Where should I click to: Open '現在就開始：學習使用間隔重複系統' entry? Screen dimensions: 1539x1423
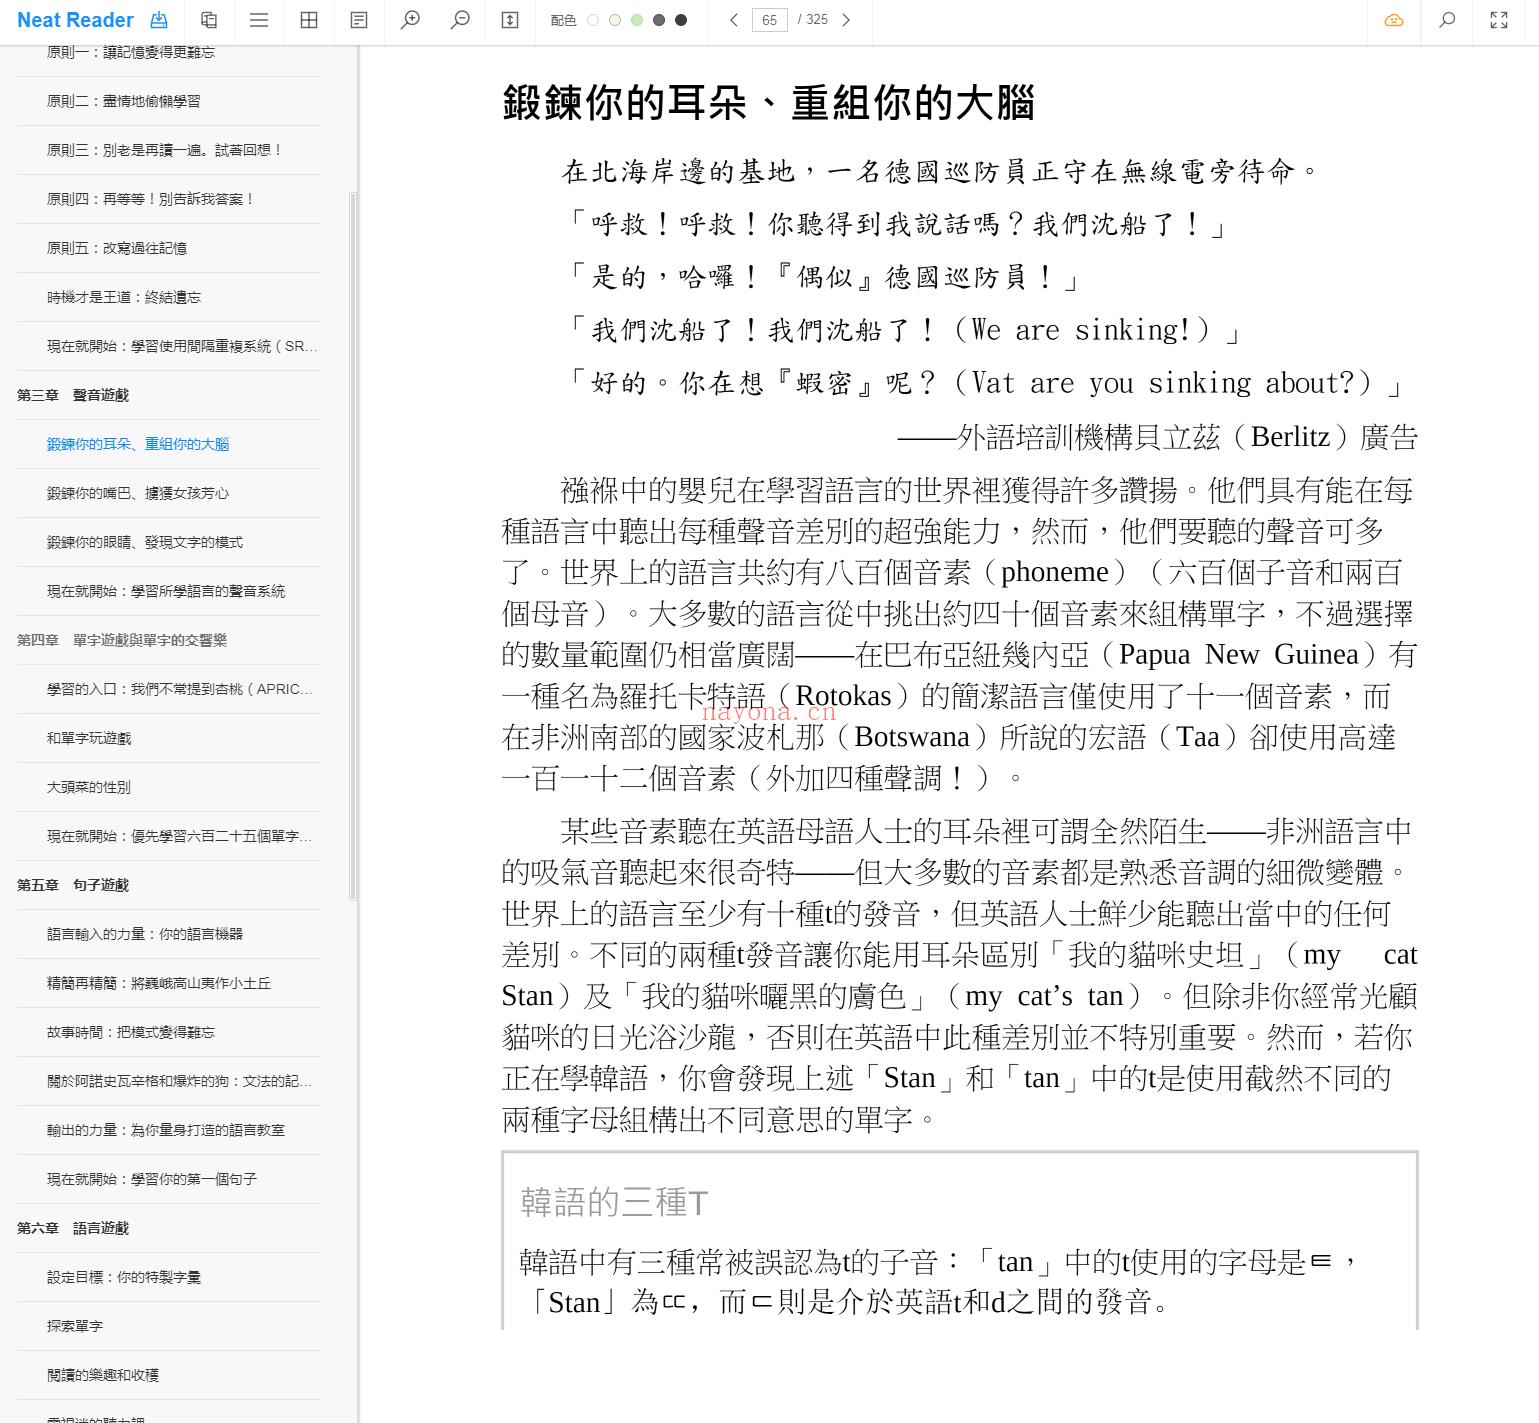coord(183,346)
